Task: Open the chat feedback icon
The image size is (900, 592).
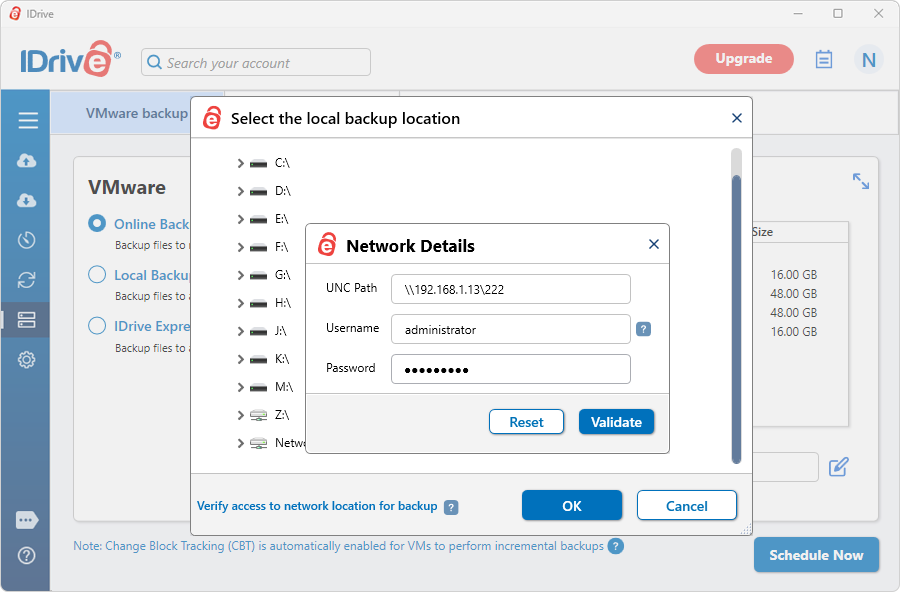Action: point(27,520)
